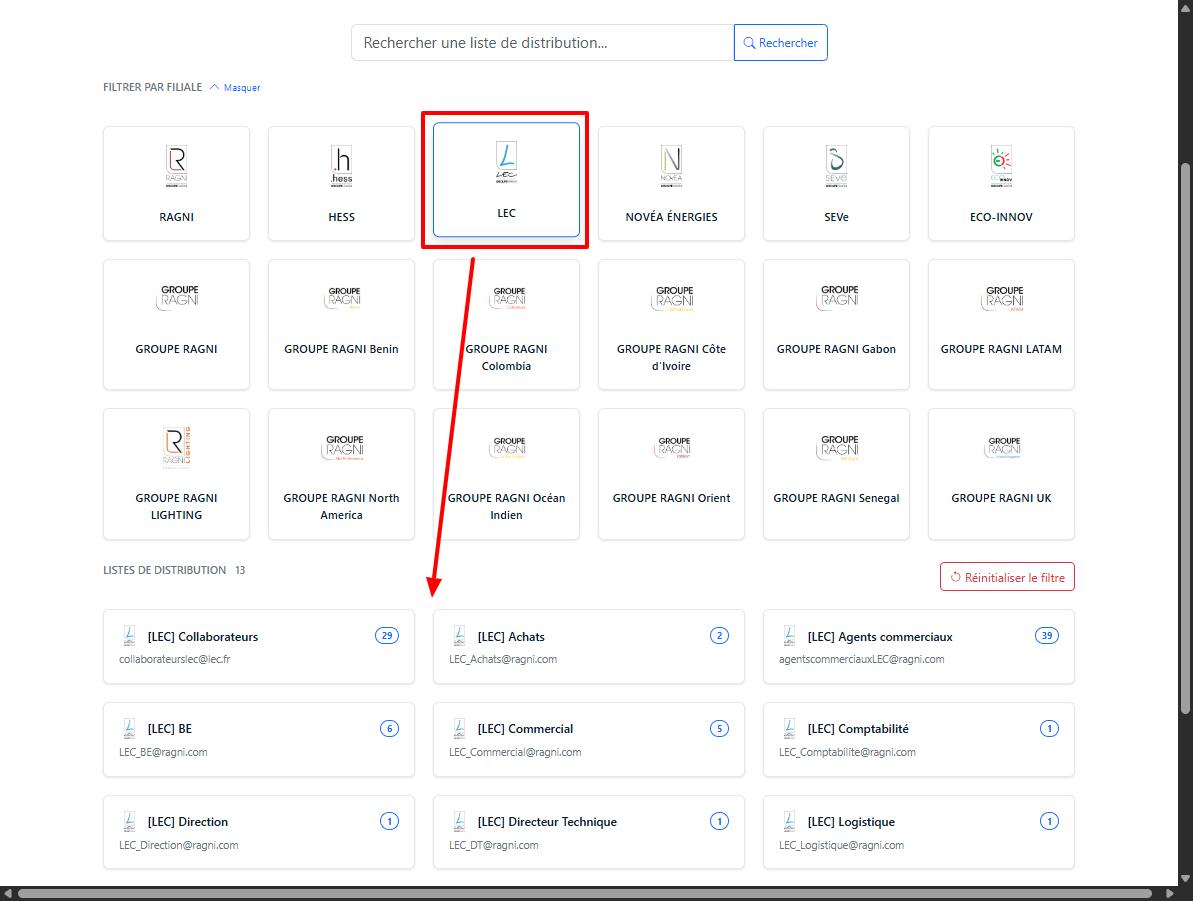Viewport: 1193px width, 901px height.
Task: Click the Rechercher search button
Action: click(x=781, y=43)
